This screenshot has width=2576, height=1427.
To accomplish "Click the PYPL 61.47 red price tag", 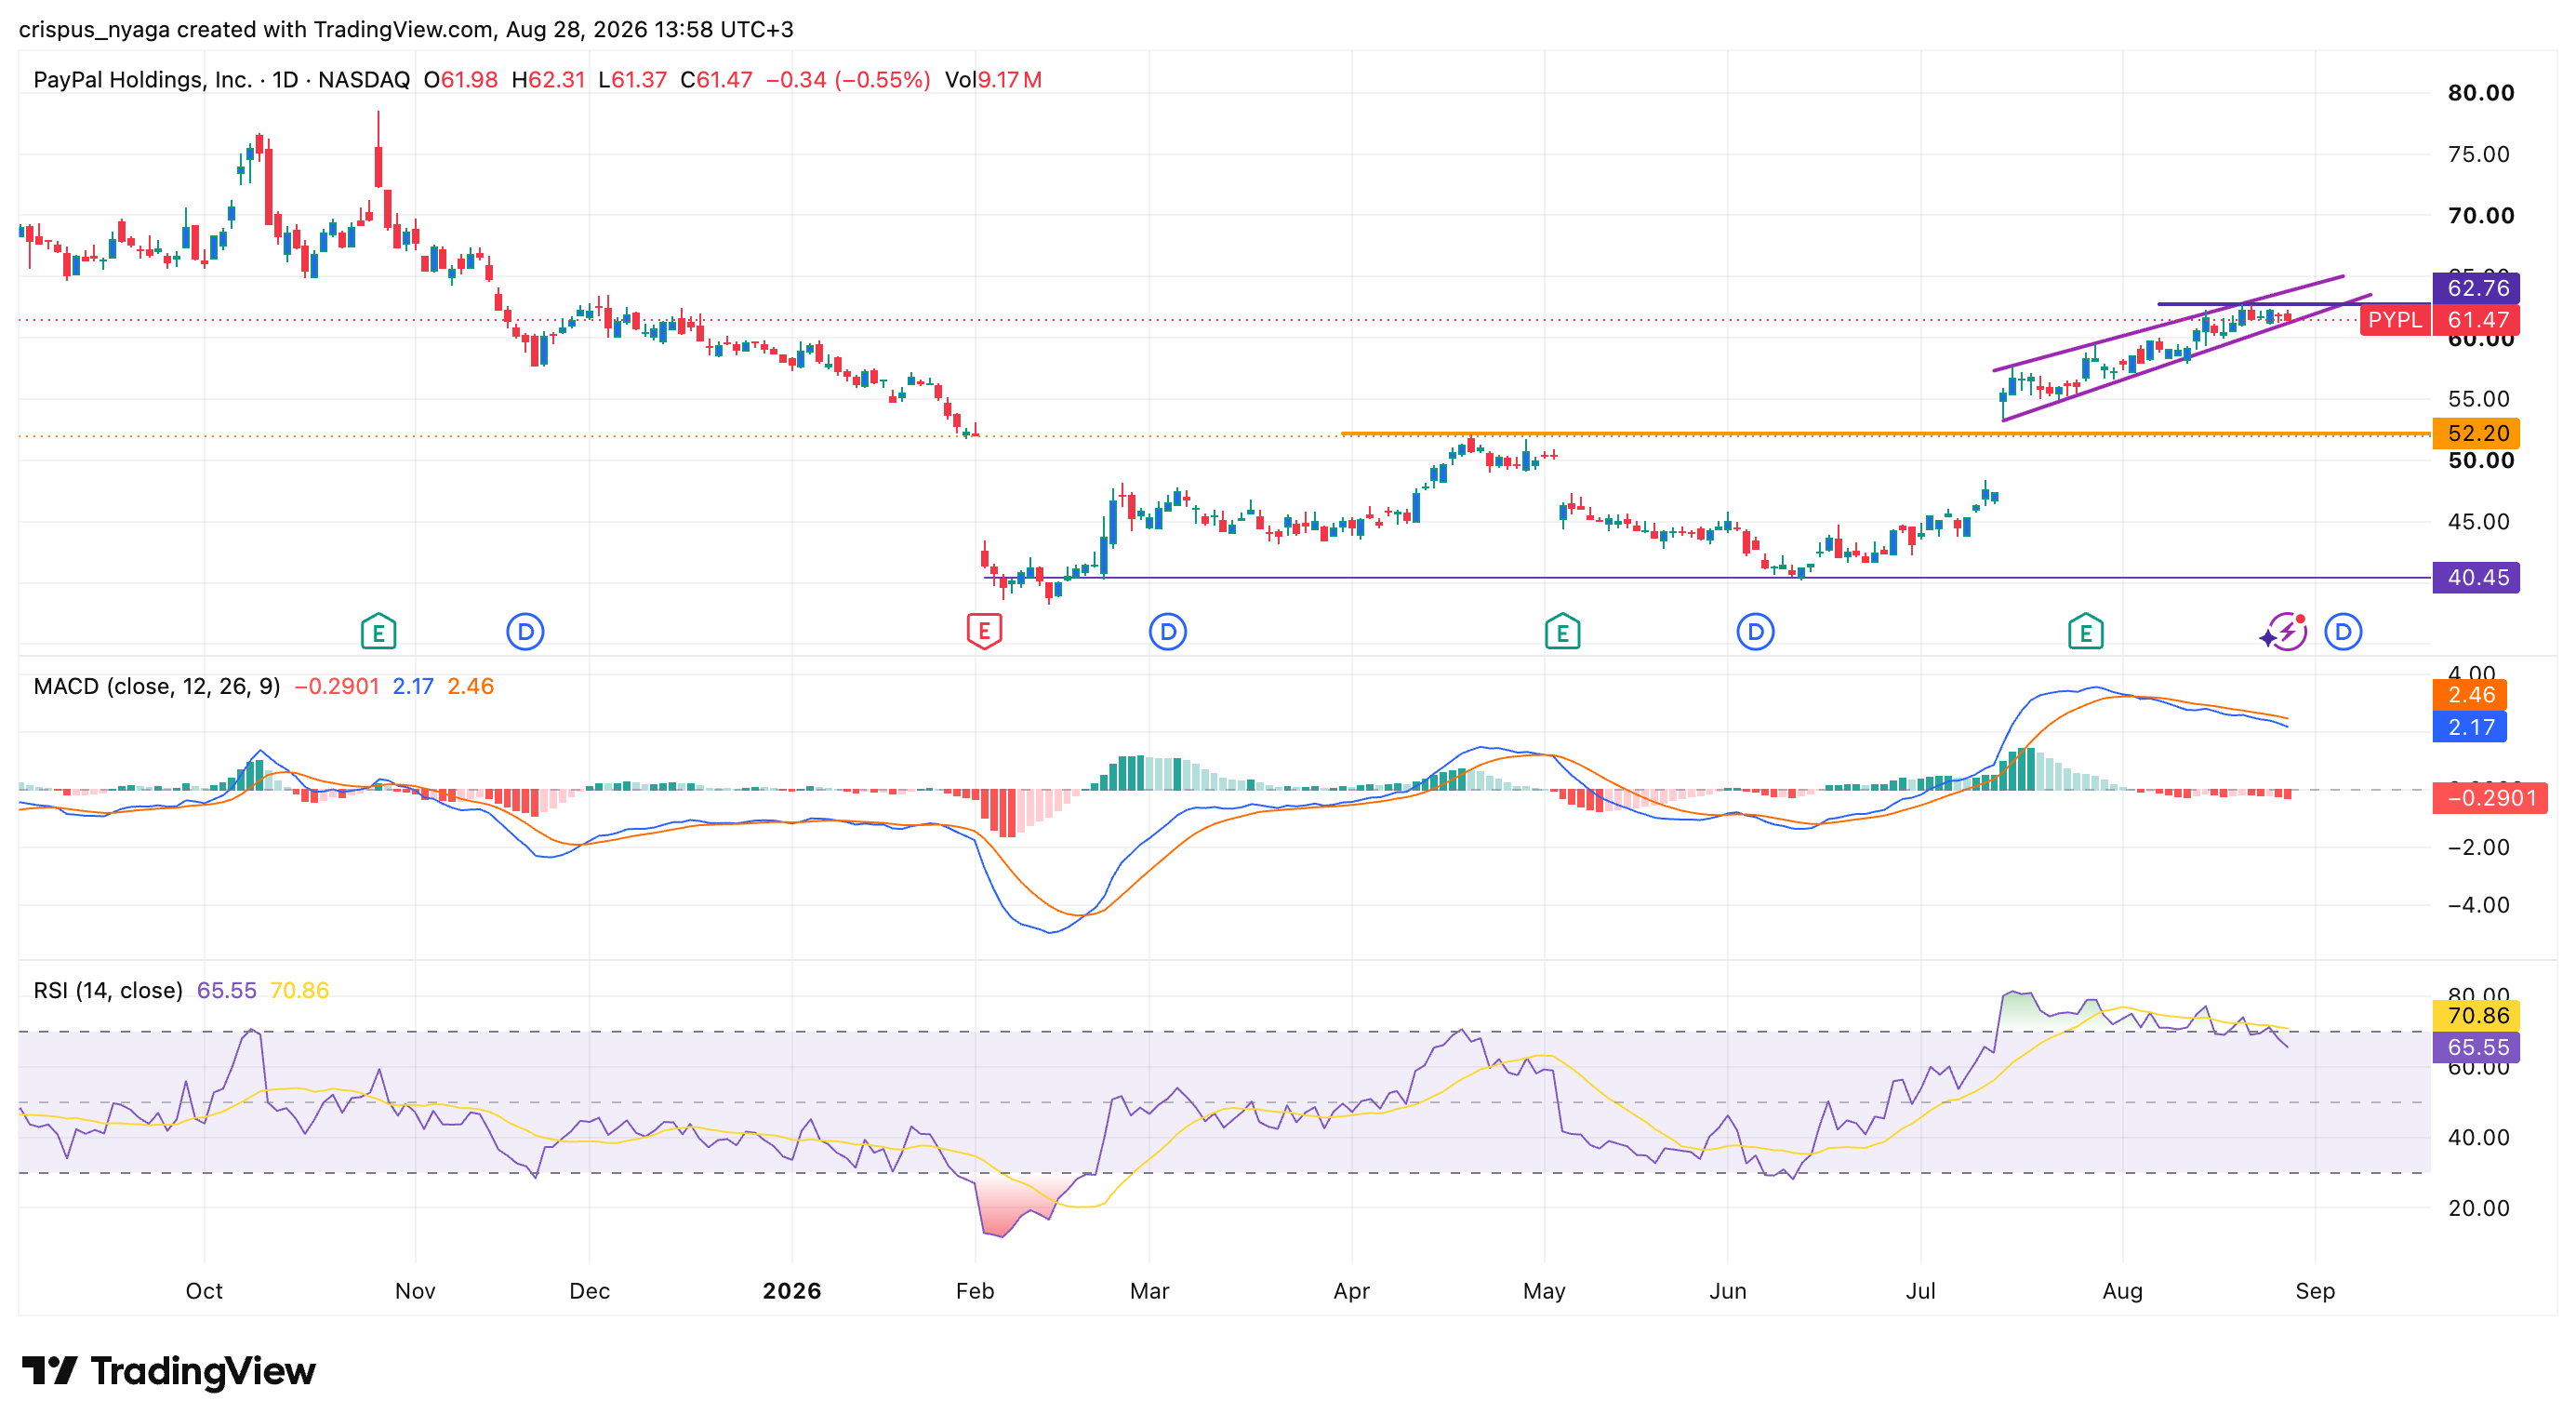I will (2440, 320).
